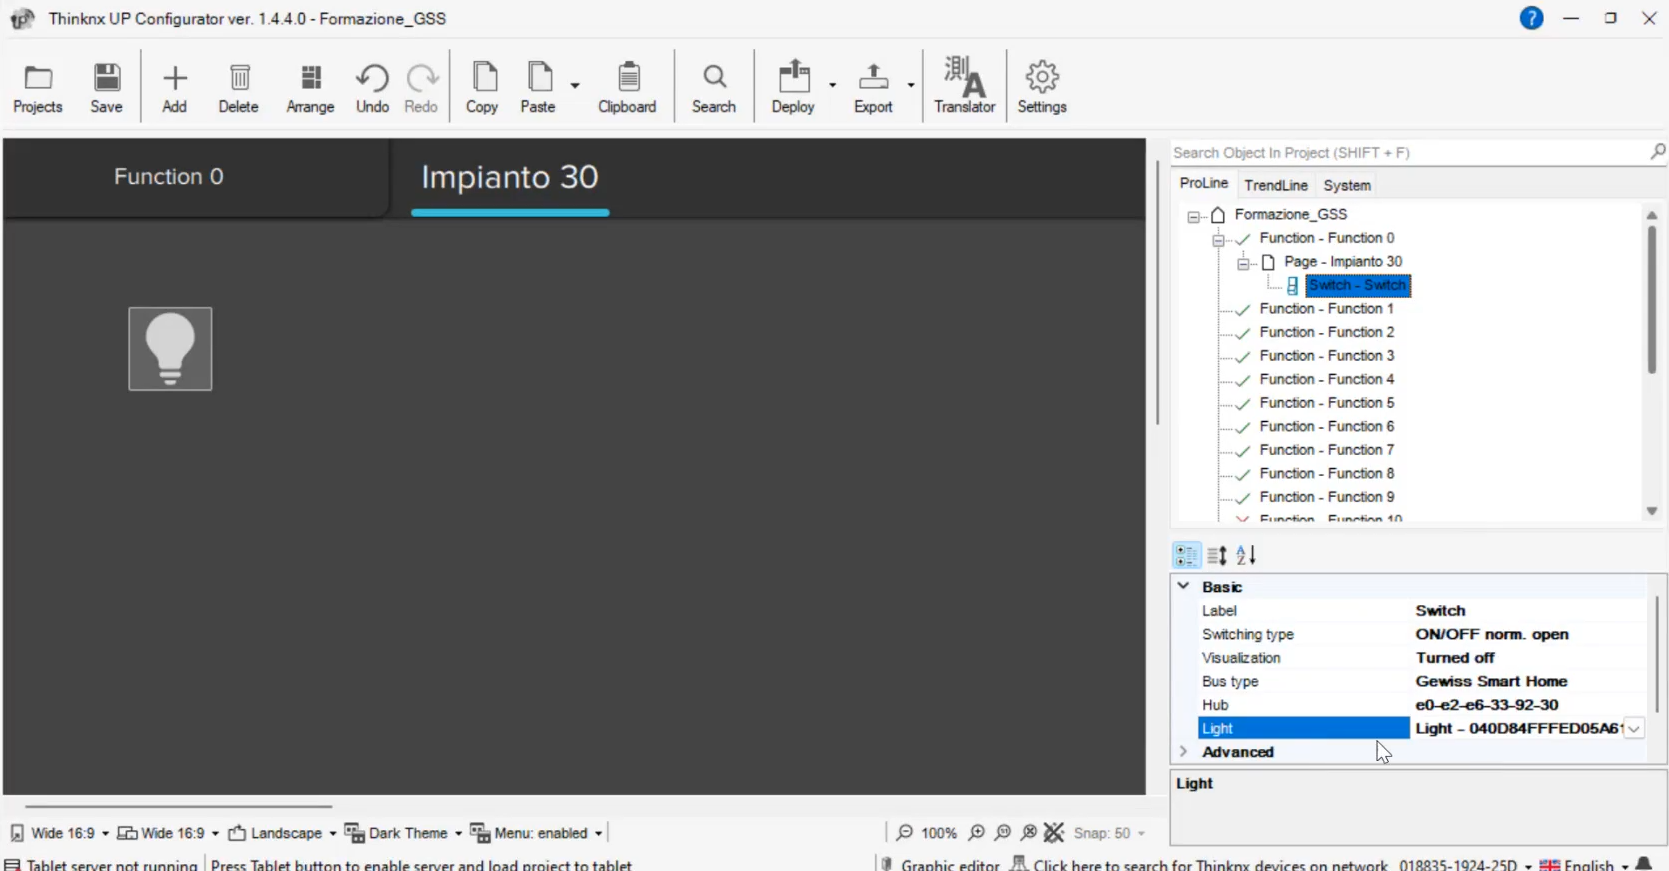Delete the selected object

coord(239,88)
